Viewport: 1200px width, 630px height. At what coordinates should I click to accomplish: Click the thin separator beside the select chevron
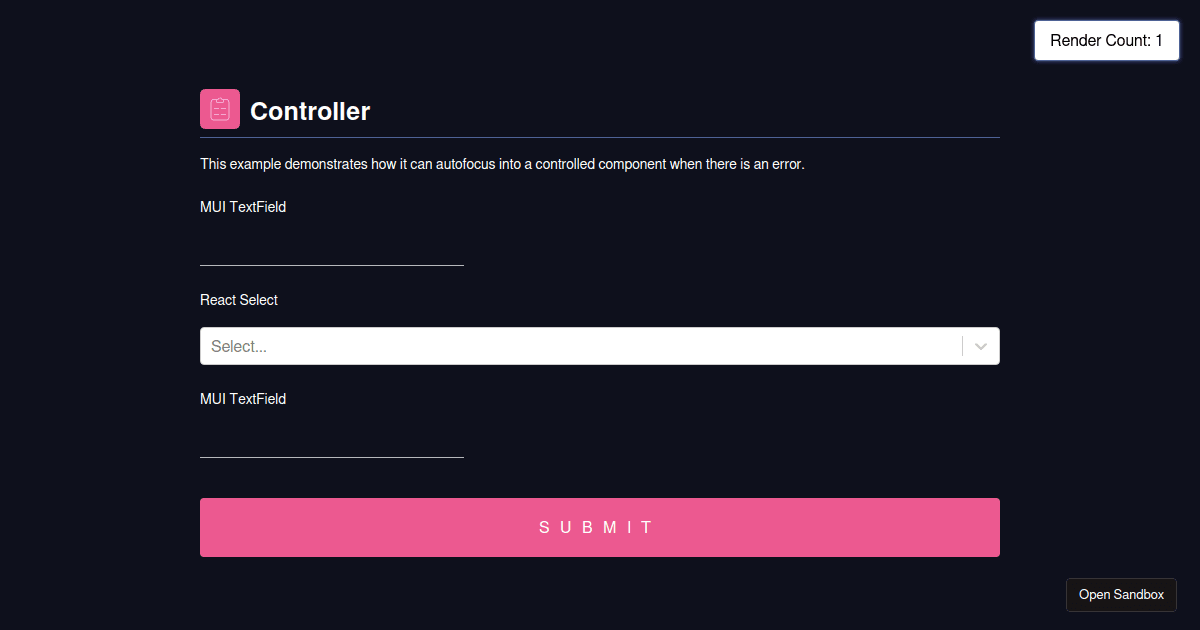[x=962, y=346]
